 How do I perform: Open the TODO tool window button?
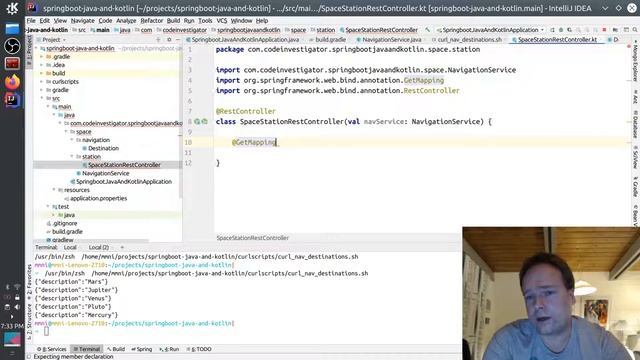(199, 349)
